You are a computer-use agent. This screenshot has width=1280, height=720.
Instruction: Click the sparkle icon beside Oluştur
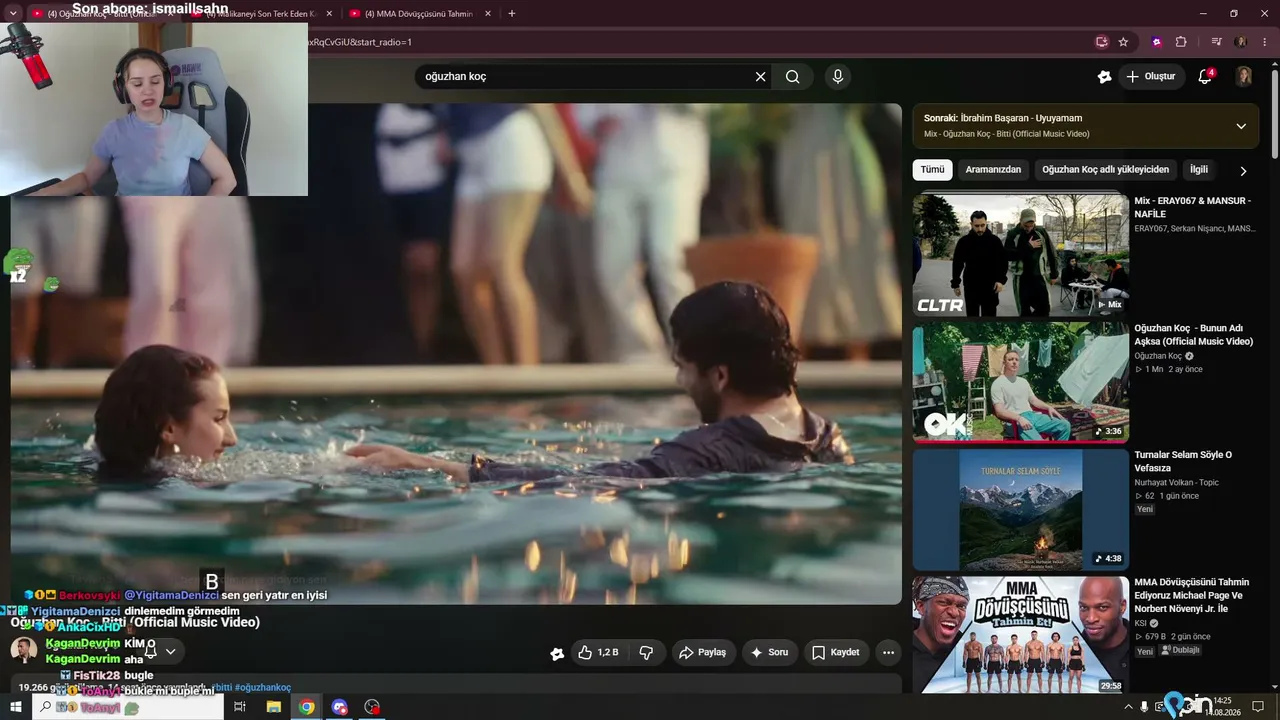(x=1104, y=76)
